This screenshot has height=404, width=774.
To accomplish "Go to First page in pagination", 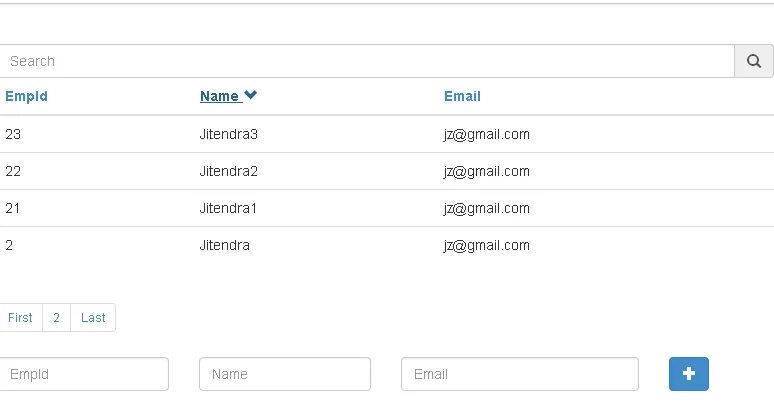I will tap(20, 318).
